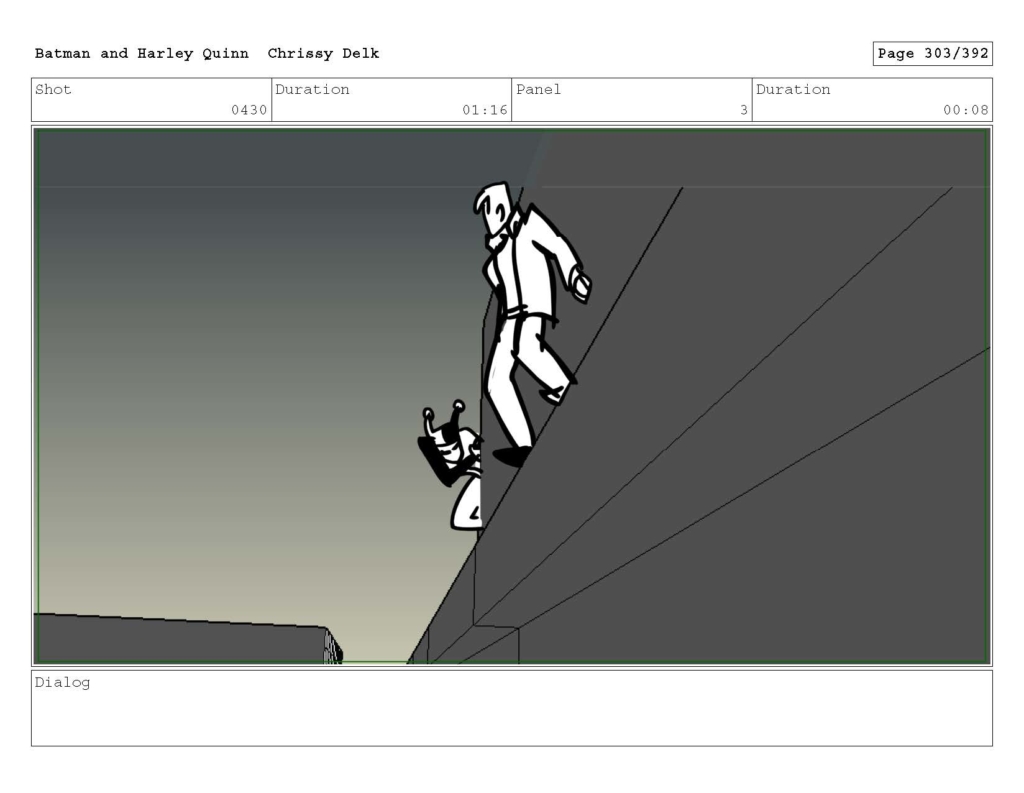Select the "Chrissy Delk" artist name
The image size is (1024, 793).
(323, 54)
